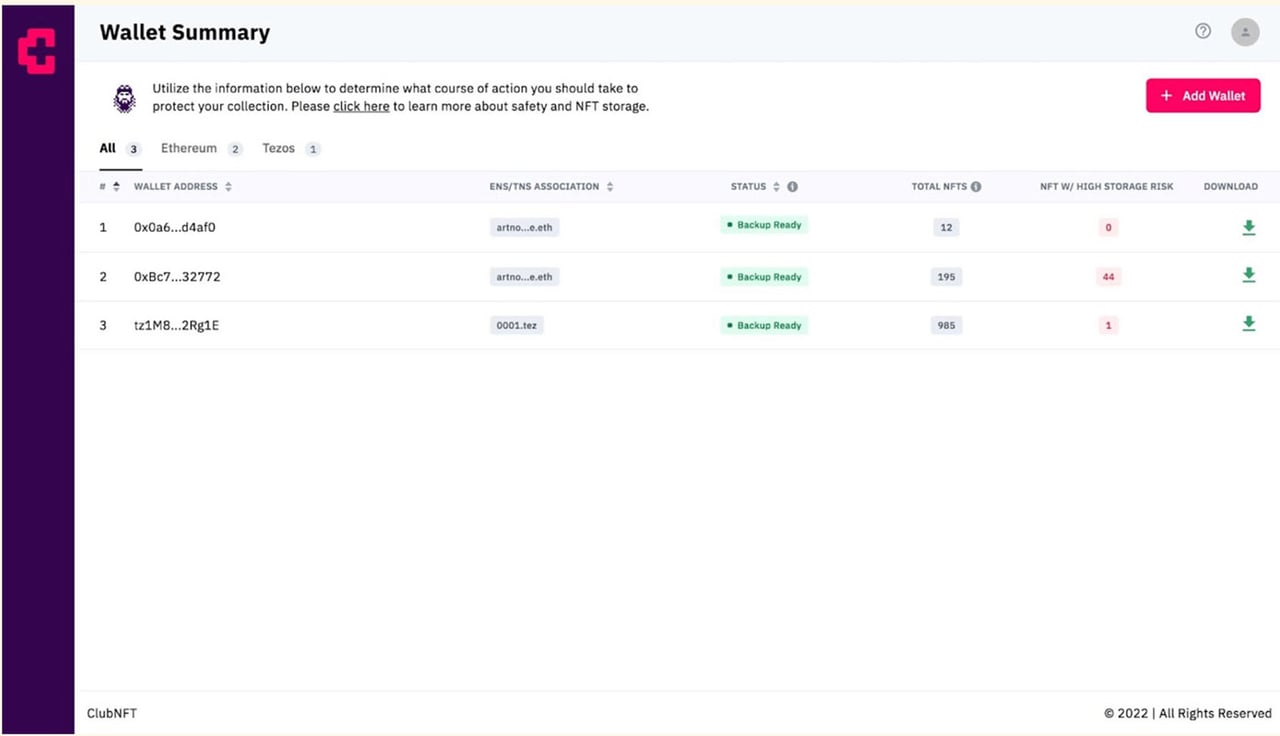Download backup for wallet tz1M8...2Rg1E
Image resolution: width=1280 pixels, height=736 pixels.
(x=1249, y=324)
